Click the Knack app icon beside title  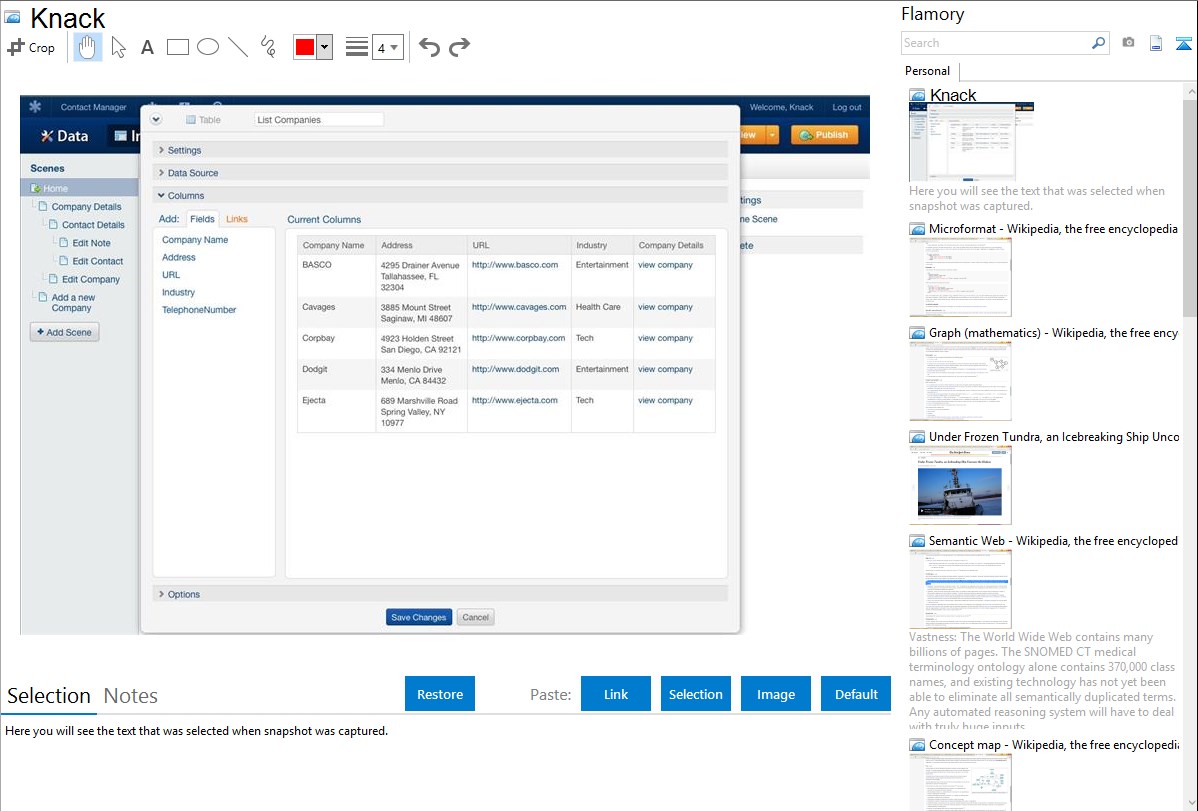coord(12,18)
